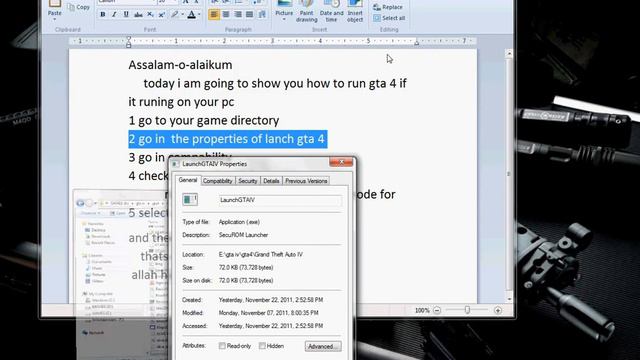Copy the selected text
Viewport: 640px width, 360px height.
coord(79,7)
